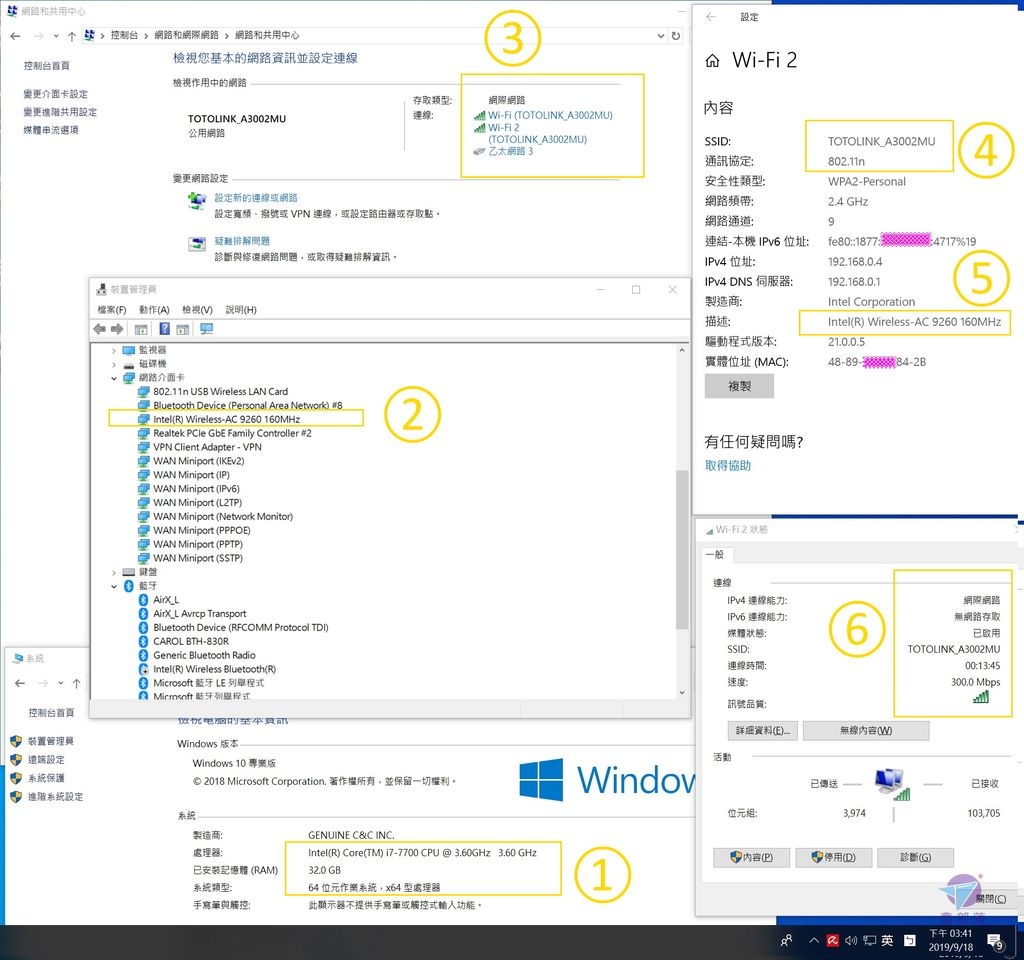Switch the 英 input language indicator

(887, 940)
